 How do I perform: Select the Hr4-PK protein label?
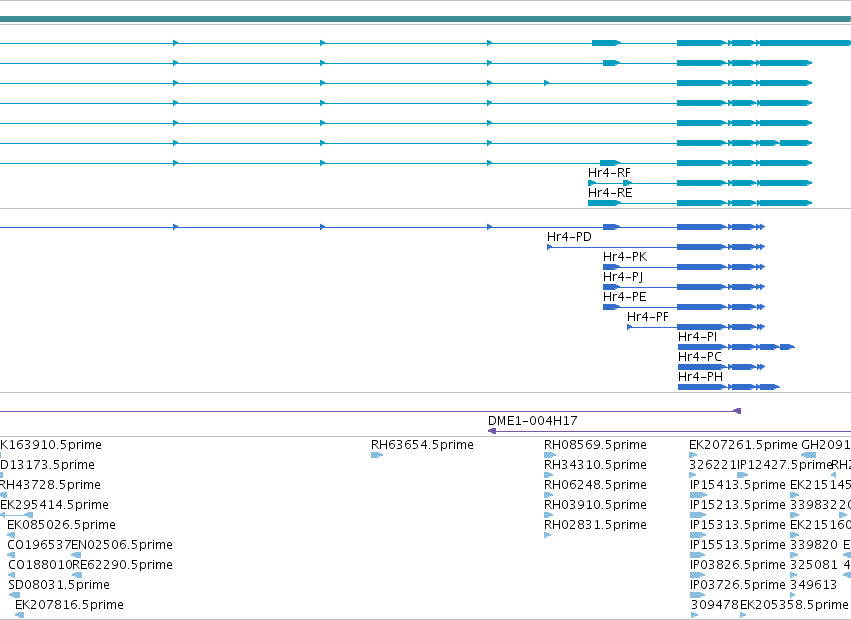pyautogui.click(x=625, y=257)
